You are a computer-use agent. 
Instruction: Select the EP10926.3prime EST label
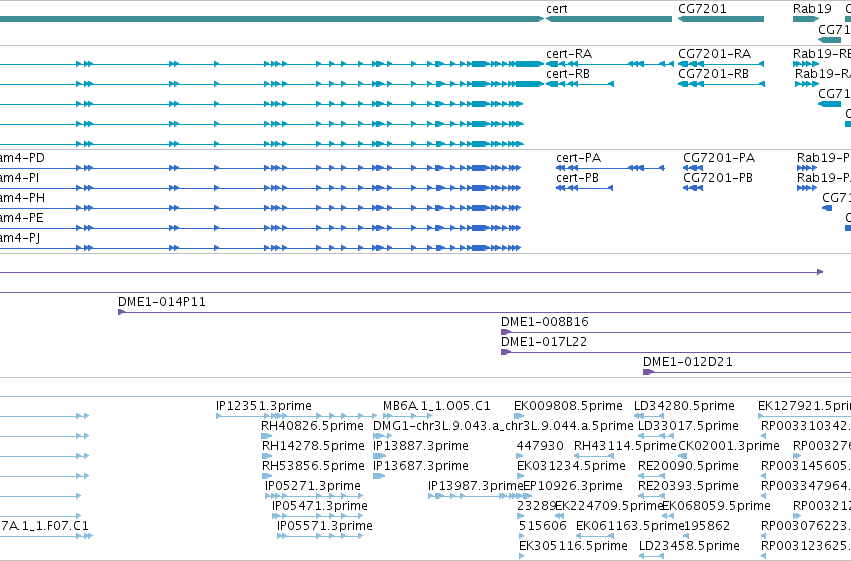[x=573, y=486]
